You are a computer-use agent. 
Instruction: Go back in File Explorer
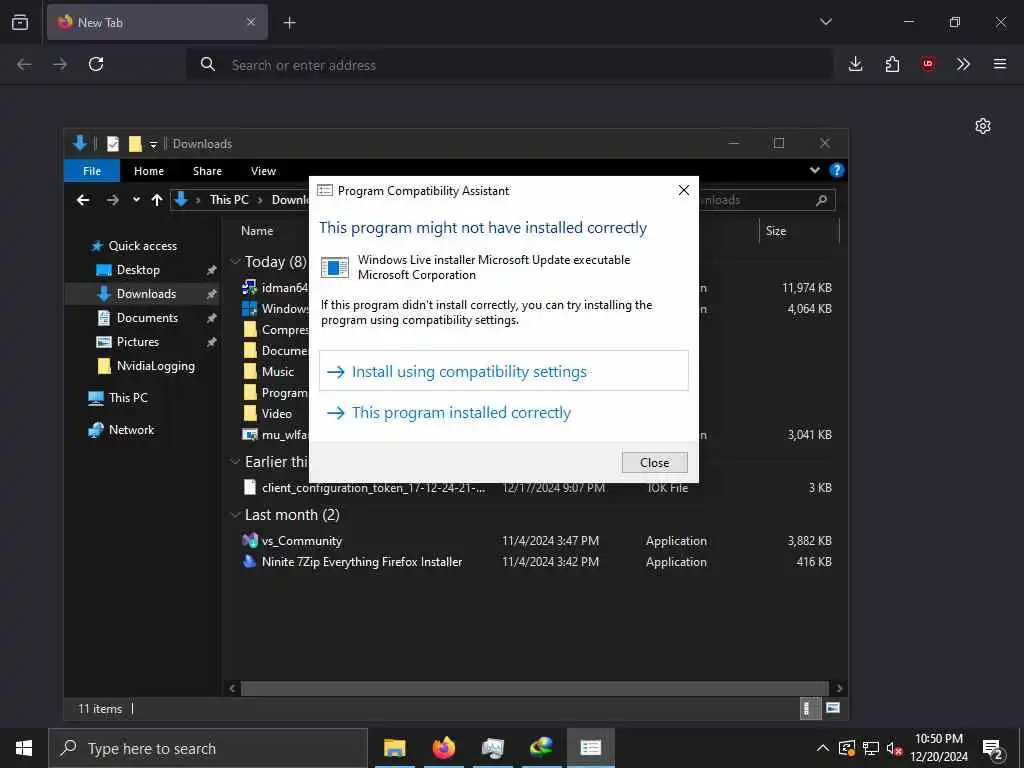83,200
